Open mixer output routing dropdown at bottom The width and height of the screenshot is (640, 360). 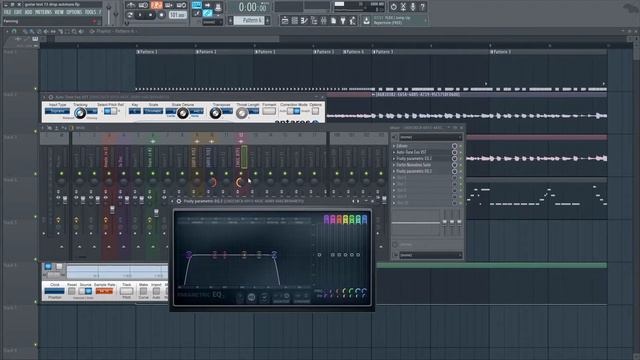(x=431, y=255)
